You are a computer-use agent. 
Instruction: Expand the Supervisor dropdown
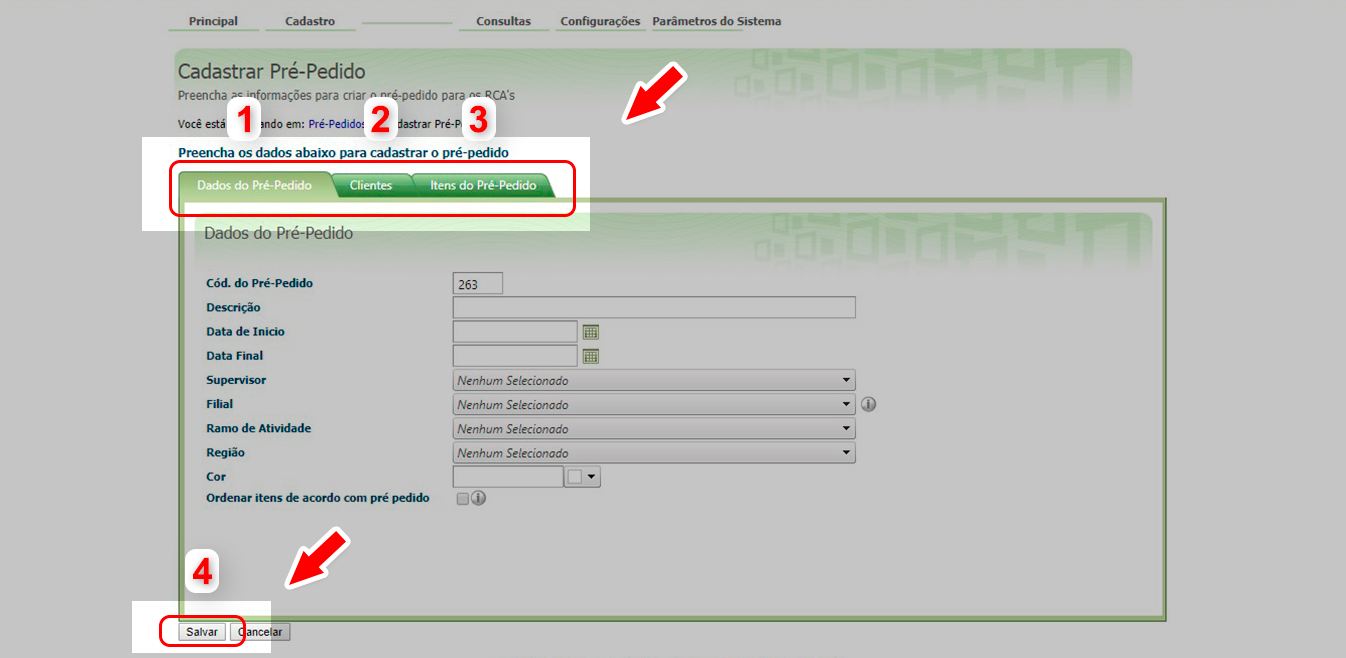click(x=846, y=380)
